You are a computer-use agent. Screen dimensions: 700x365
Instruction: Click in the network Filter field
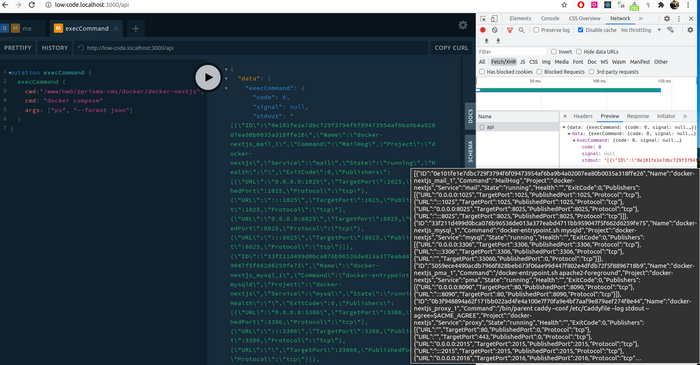(x=512, y=51)
